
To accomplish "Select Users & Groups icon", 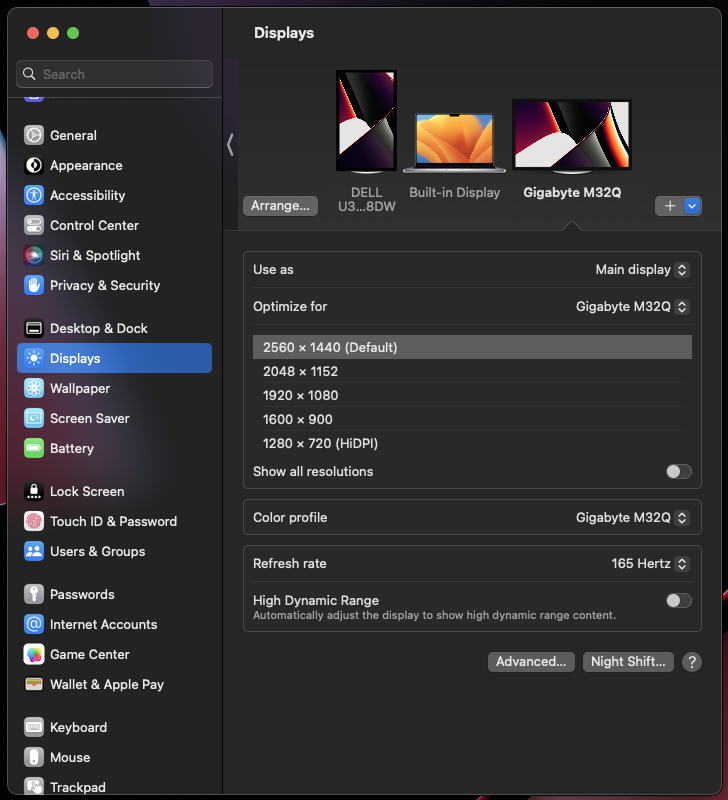I will pyautogui.click(x=34, y=551).
